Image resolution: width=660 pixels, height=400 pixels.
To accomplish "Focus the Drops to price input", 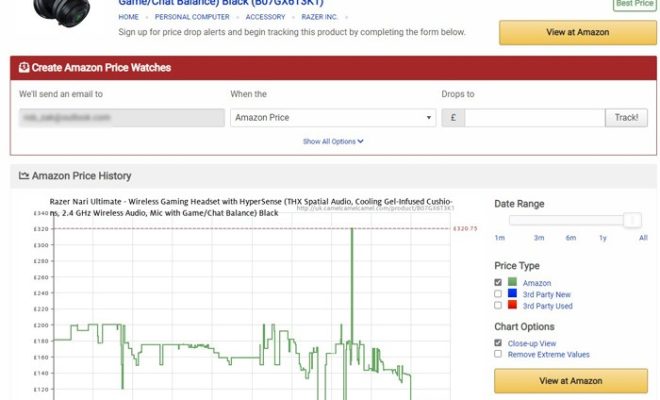I will [535, 117].
